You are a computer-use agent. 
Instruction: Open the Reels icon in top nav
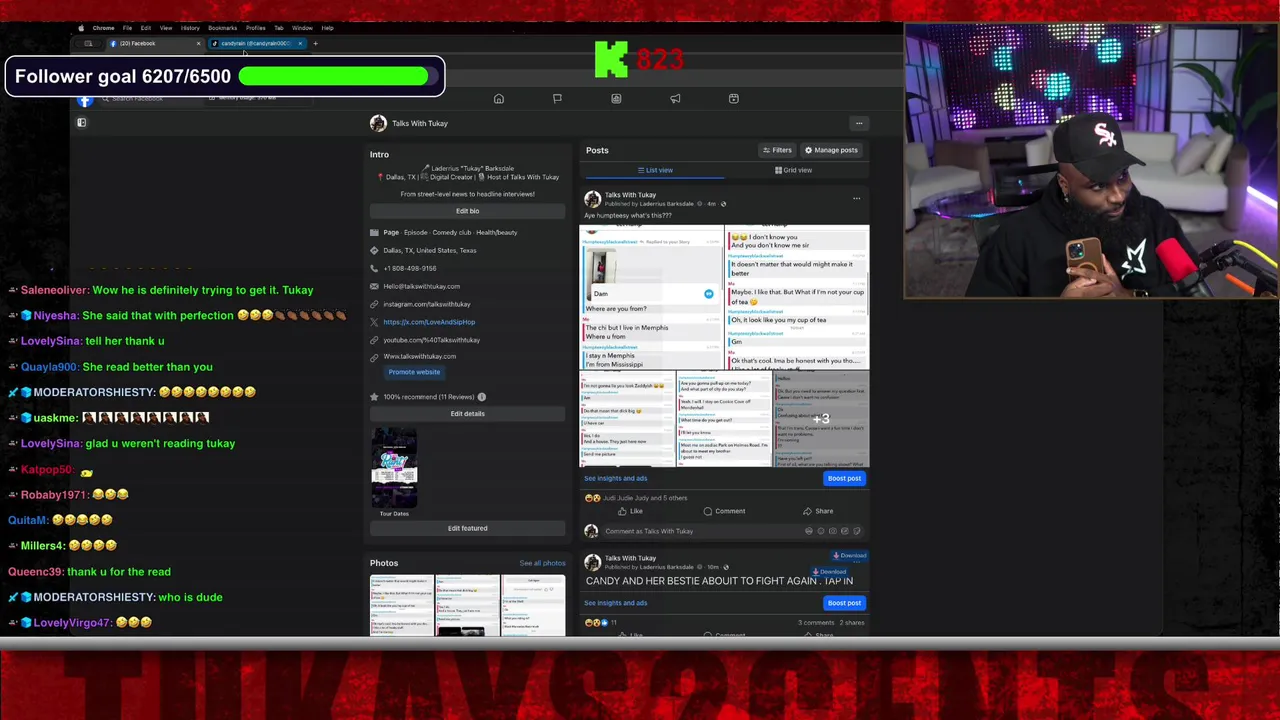point(734,99)
